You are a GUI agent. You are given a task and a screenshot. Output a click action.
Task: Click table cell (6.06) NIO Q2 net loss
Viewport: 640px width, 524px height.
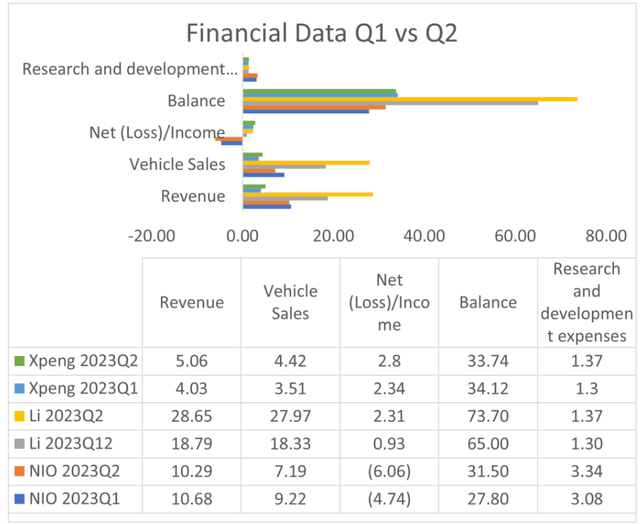(389, 471)
